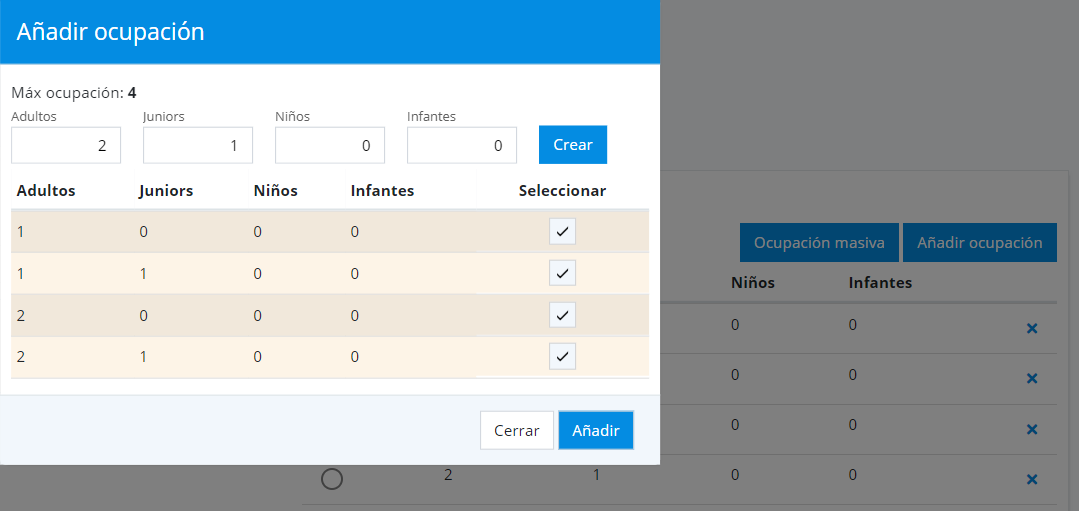Delete the second occupancy row via X icon
The width and height of the screenshot is (1079, 511).
1032,378
